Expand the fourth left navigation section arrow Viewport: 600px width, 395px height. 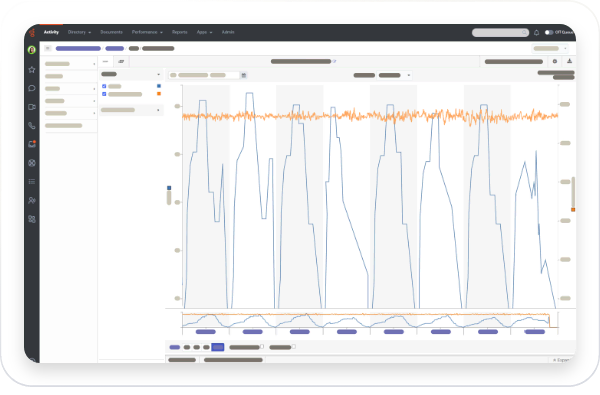click(94, 101)
